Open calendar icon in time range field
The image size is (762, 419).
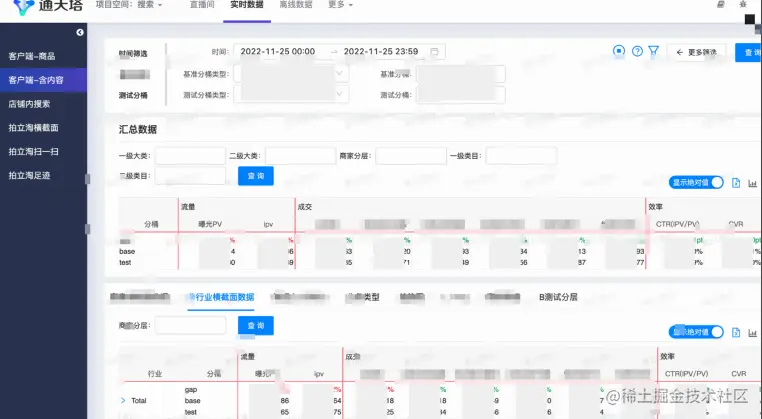pos(434,52)
